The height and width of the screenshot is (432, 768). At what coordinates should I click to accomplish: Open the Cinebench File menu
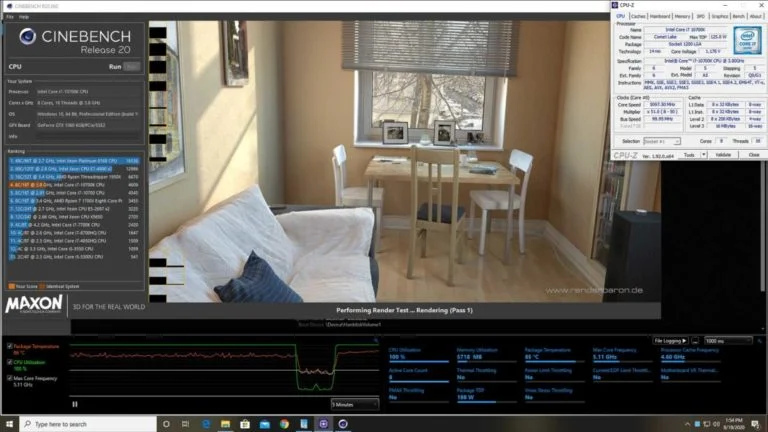[10, 17]
